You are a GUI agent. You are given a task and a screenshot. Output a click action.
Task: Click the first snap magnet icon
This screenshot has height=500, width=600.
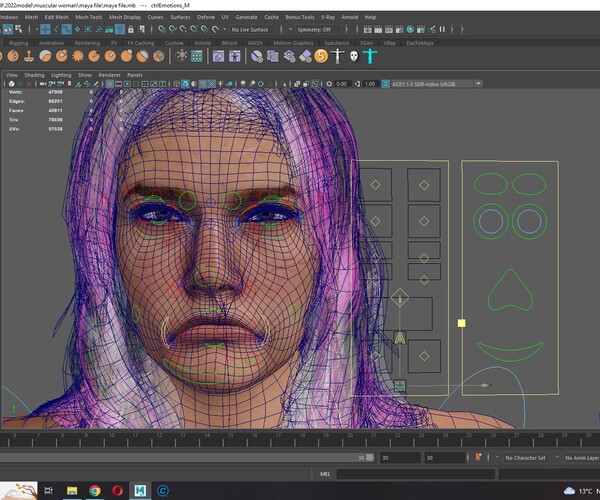pos(162,29)
